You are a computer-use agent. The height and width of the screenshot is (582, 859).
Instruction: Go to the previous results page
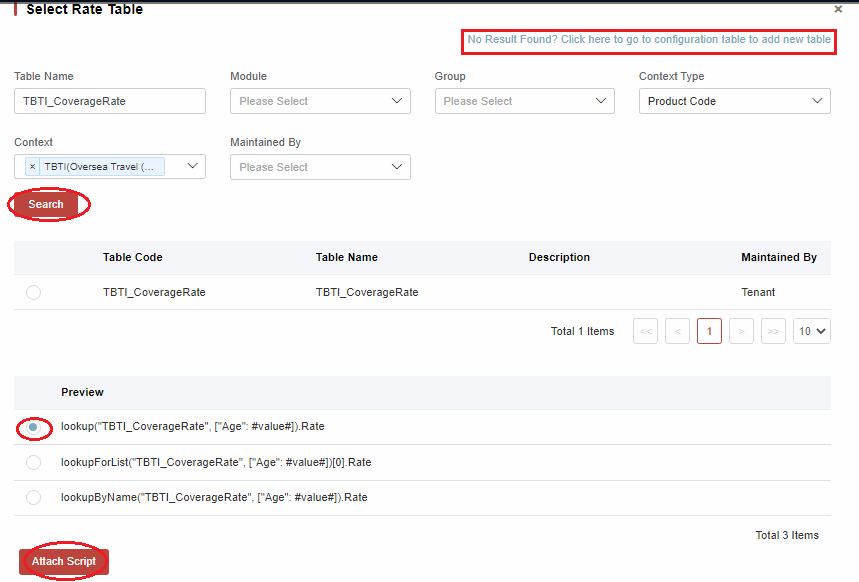[x=677, y=331]
